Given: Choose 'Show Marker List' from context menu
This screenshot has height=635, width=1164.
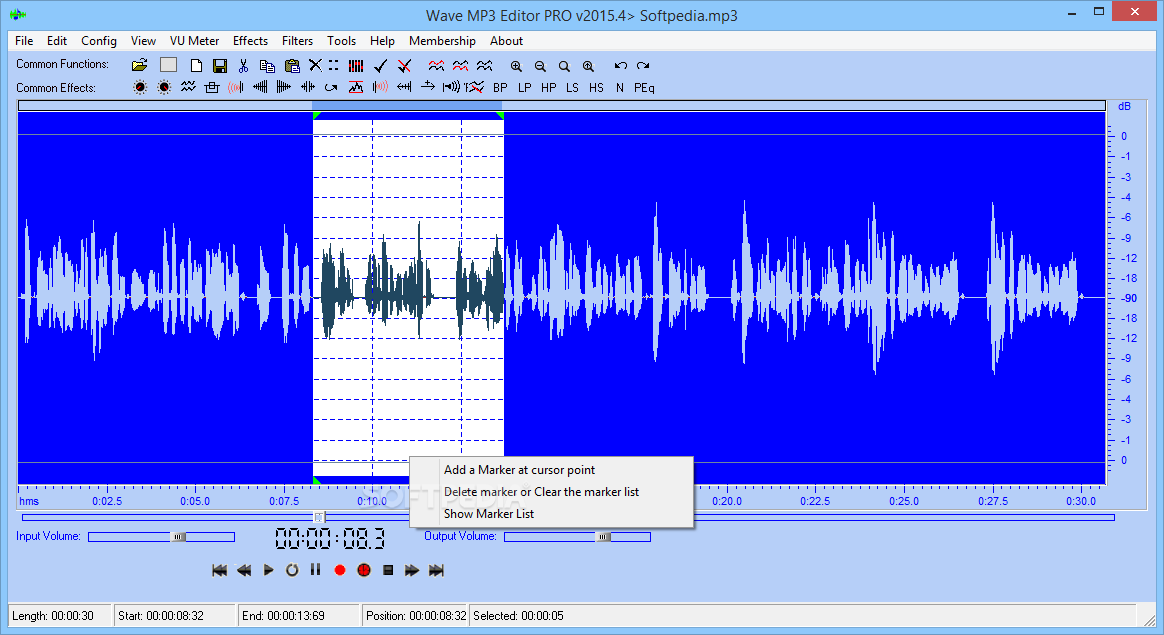Looking at the screenshot, I should [x=489, y=514].
